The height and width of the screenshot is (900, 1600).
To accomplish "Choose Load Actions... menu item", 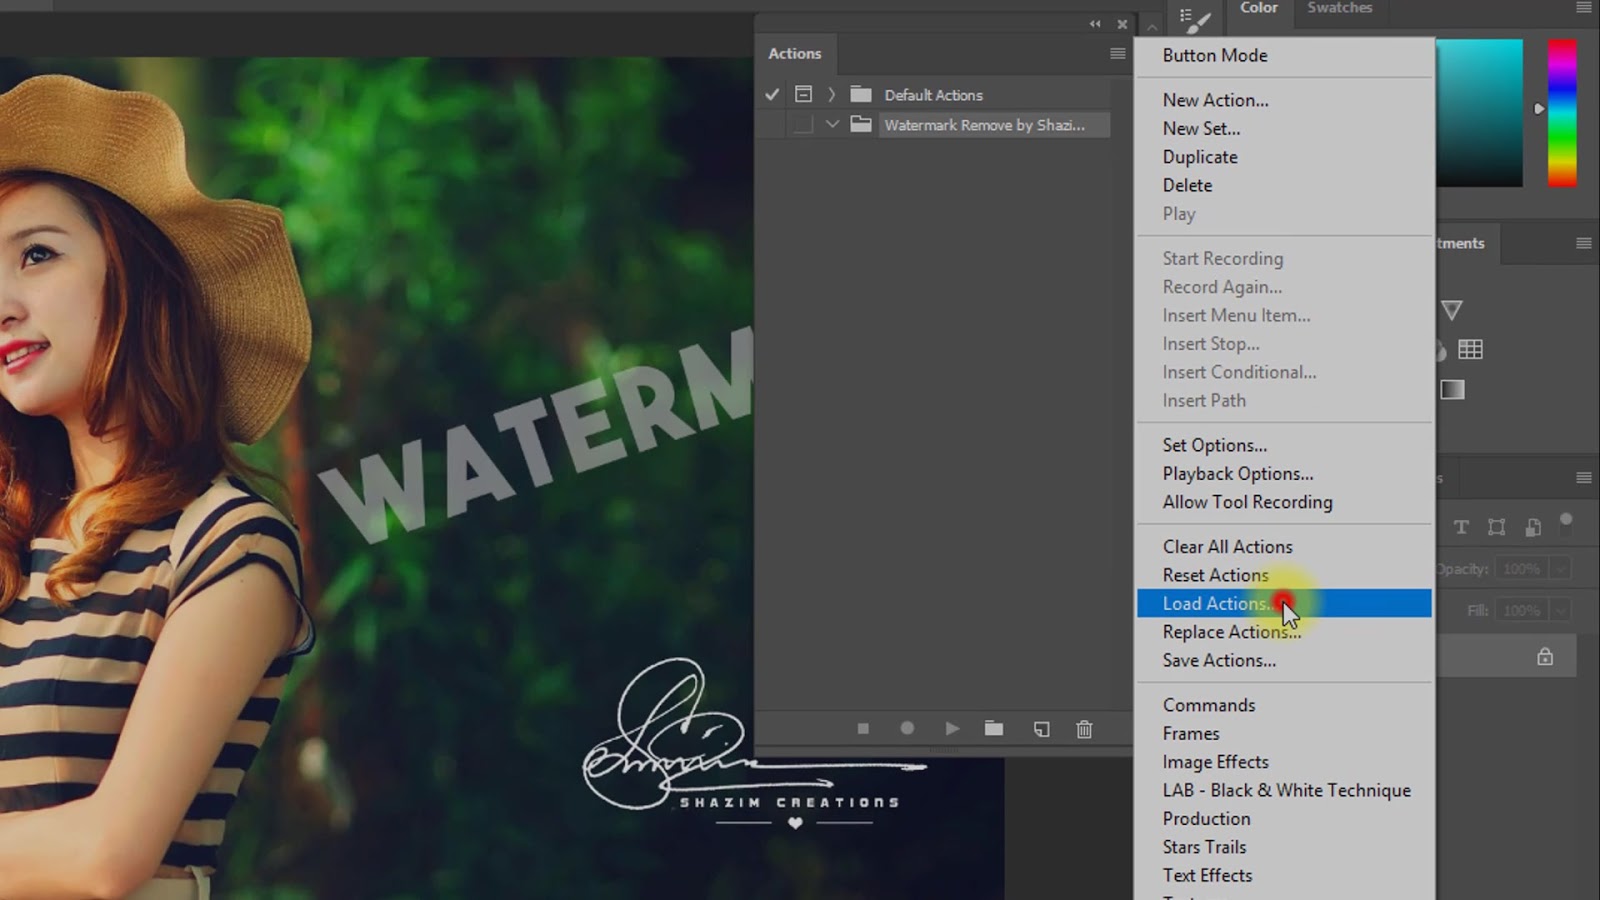I will [1284, 603].
